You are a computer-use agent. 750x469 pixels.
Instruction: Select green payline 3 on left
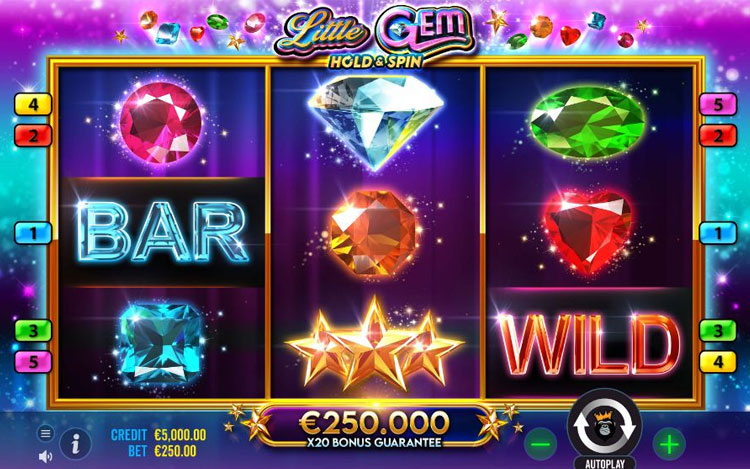pos(33,330)
